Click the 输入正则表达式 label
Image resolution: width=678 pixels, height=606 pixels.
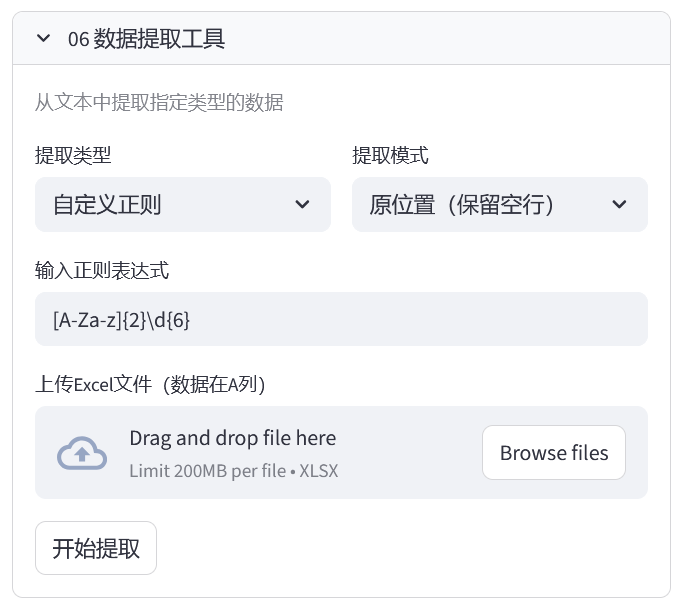102,270
